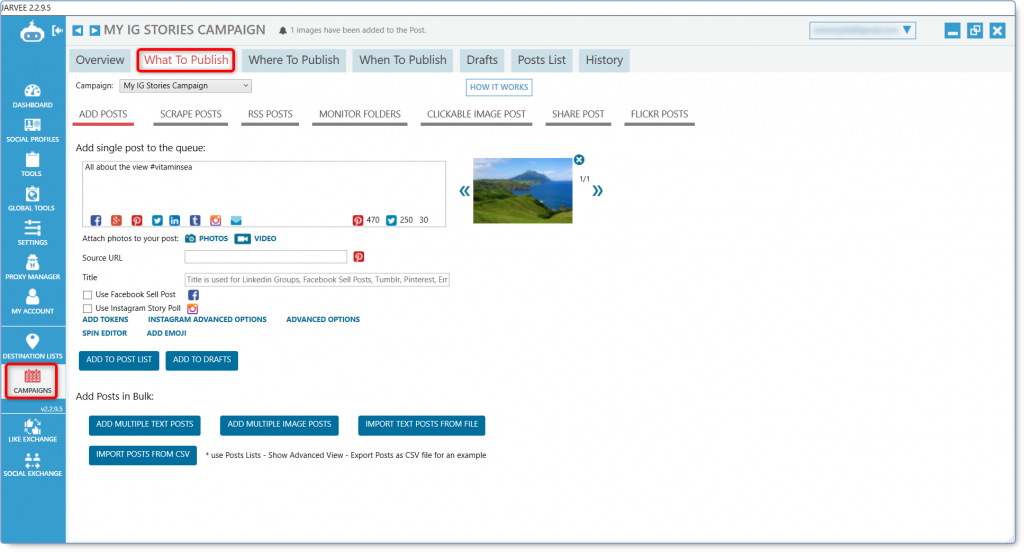Click the attached landscape photo thumbnail
Viewport: 1024px width, 552px height.
(522, 191)
